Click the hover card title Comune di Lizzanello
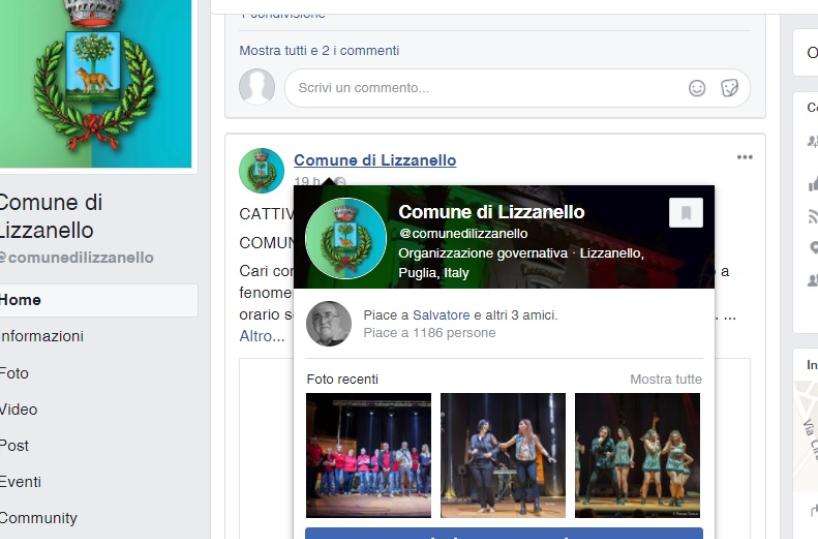This screenshot has width=818, height=539. (491, 212)
